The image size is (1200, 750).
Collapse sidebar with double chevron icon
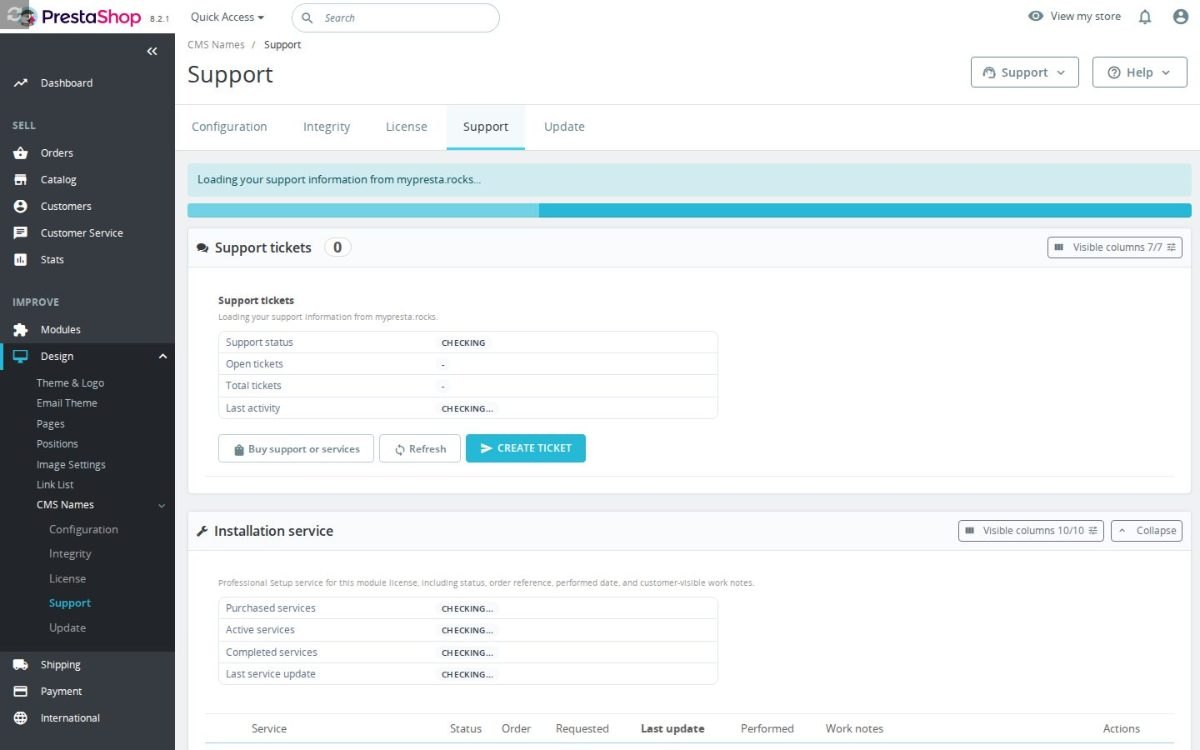pos(152,51)
